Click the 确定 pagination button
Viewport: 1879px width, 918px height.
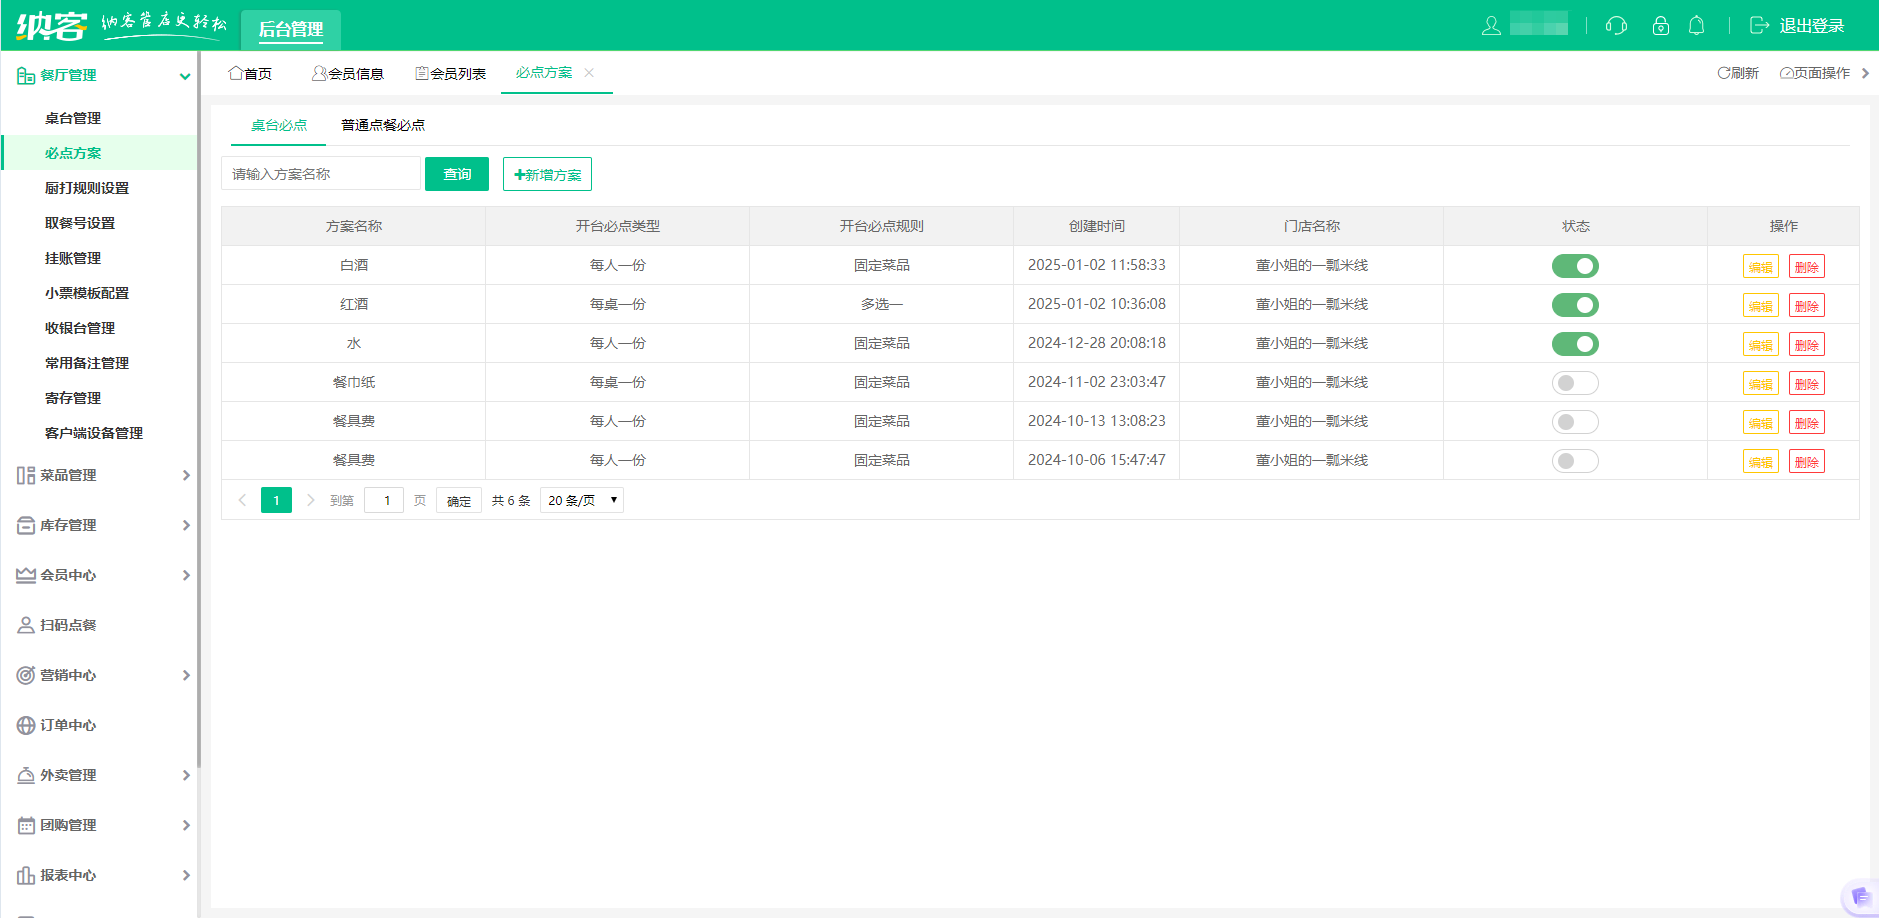(459, 500)
